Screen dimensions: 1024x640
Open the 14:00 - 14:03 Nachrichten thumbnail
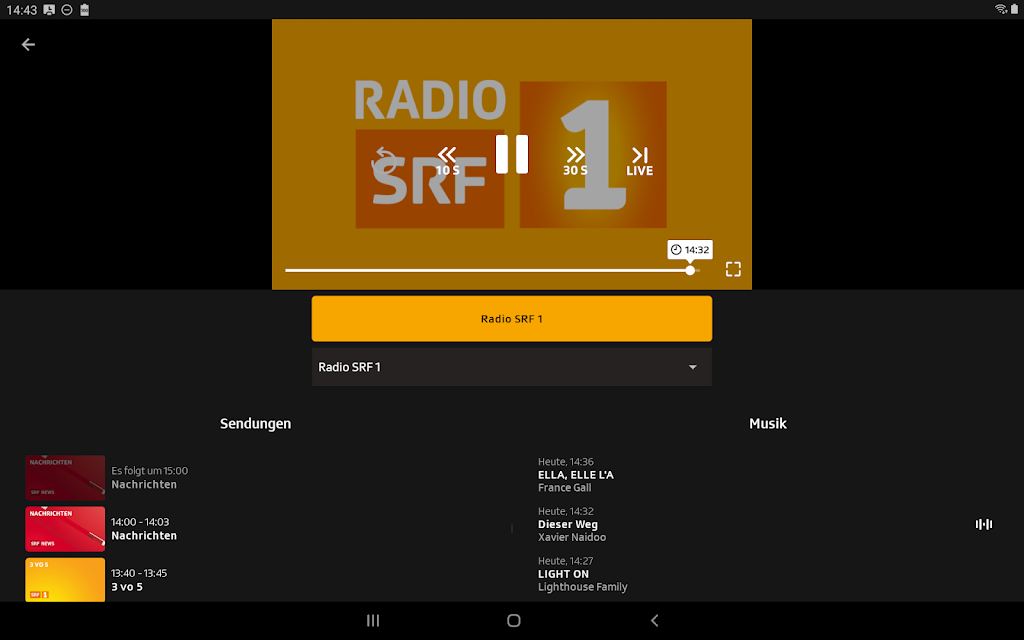(x=65, y=529)
